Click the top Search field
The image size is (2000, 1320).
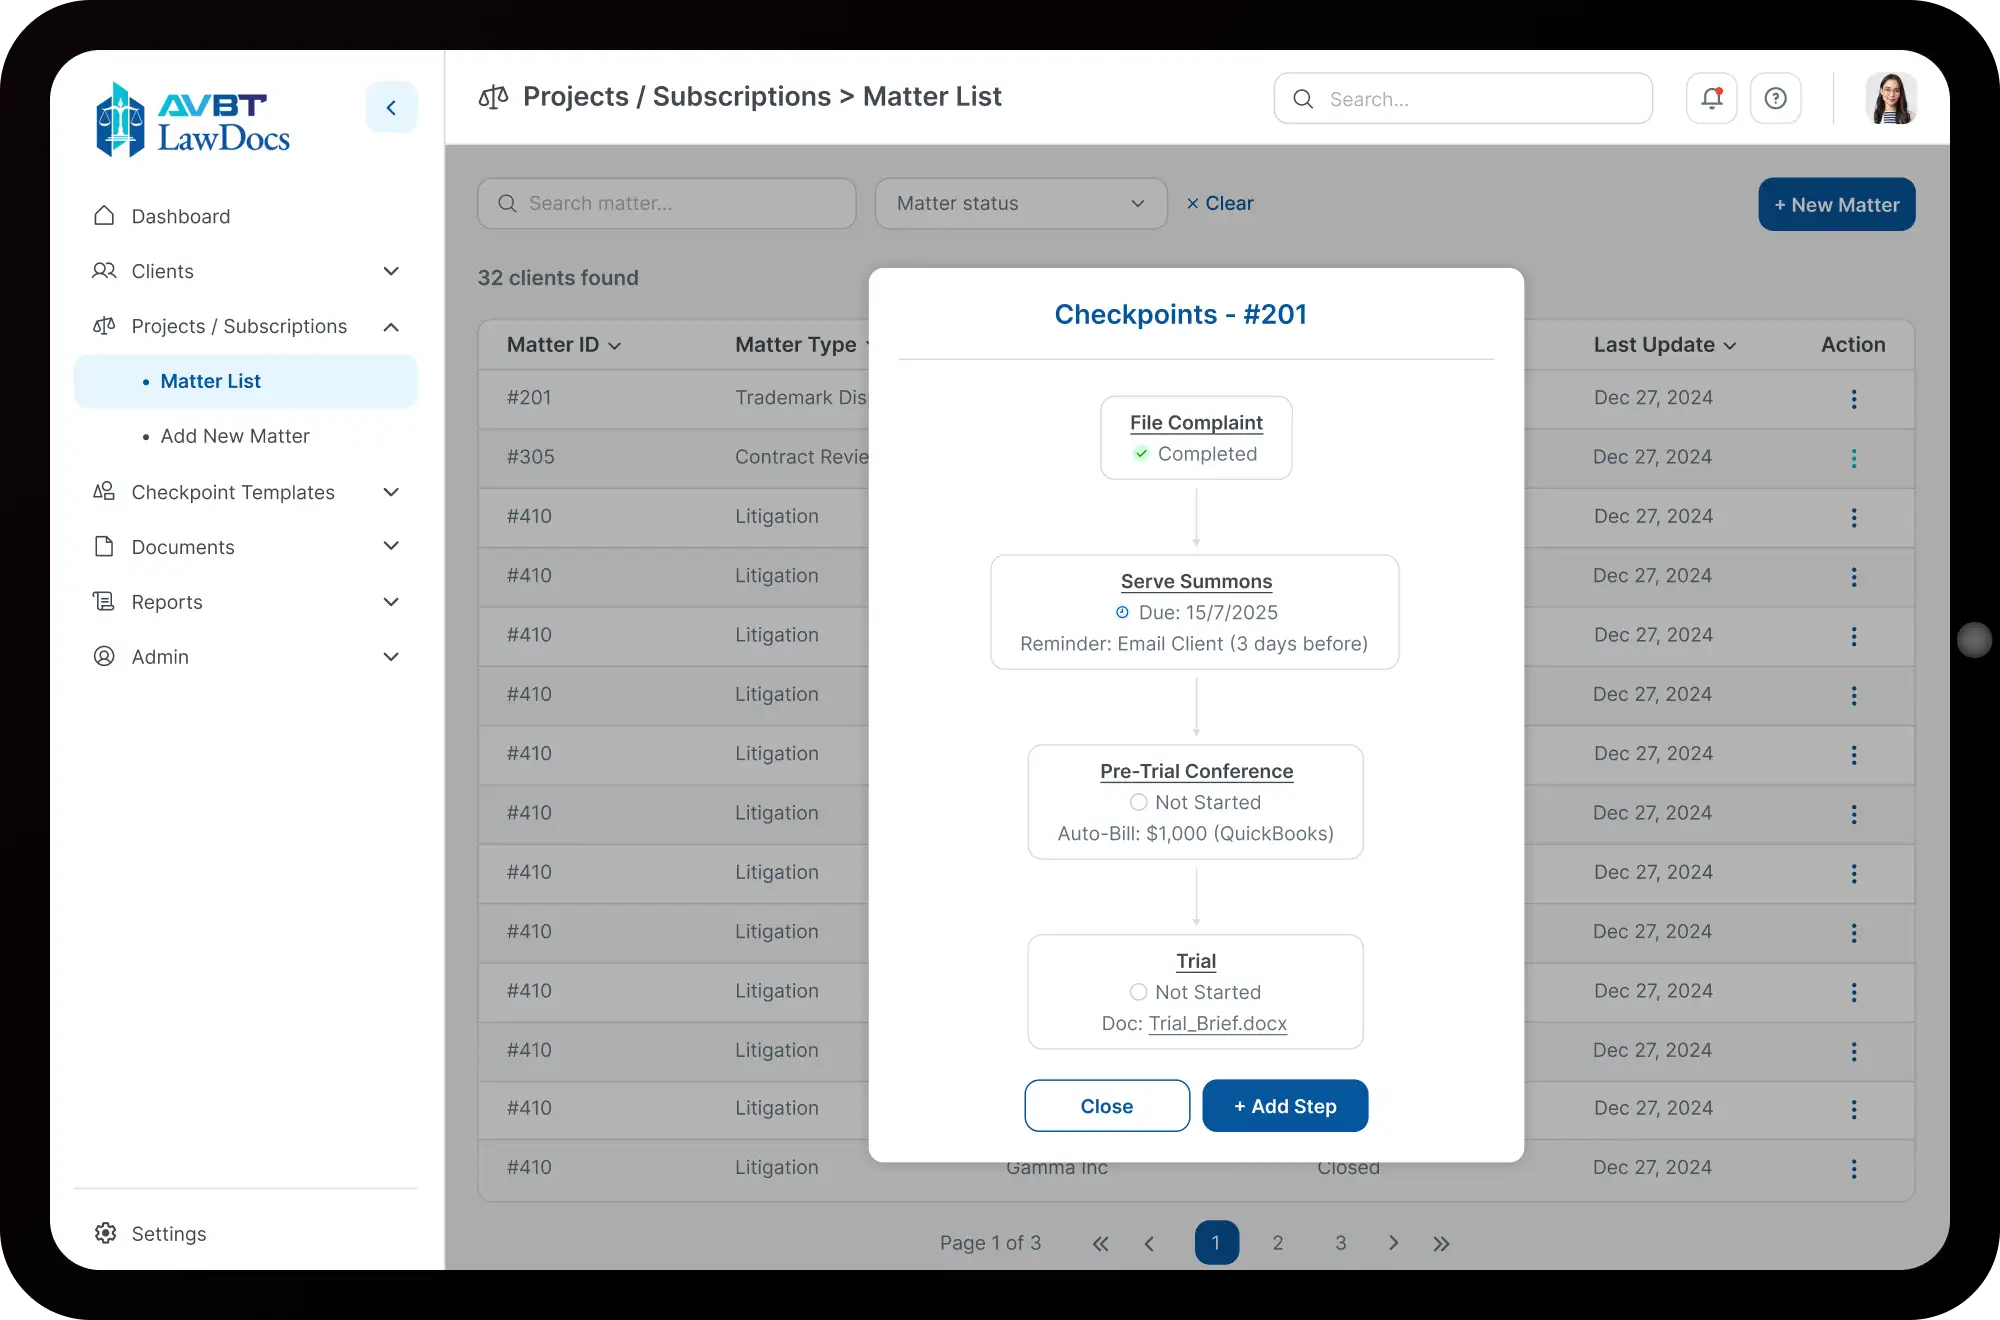point(1463,98)
